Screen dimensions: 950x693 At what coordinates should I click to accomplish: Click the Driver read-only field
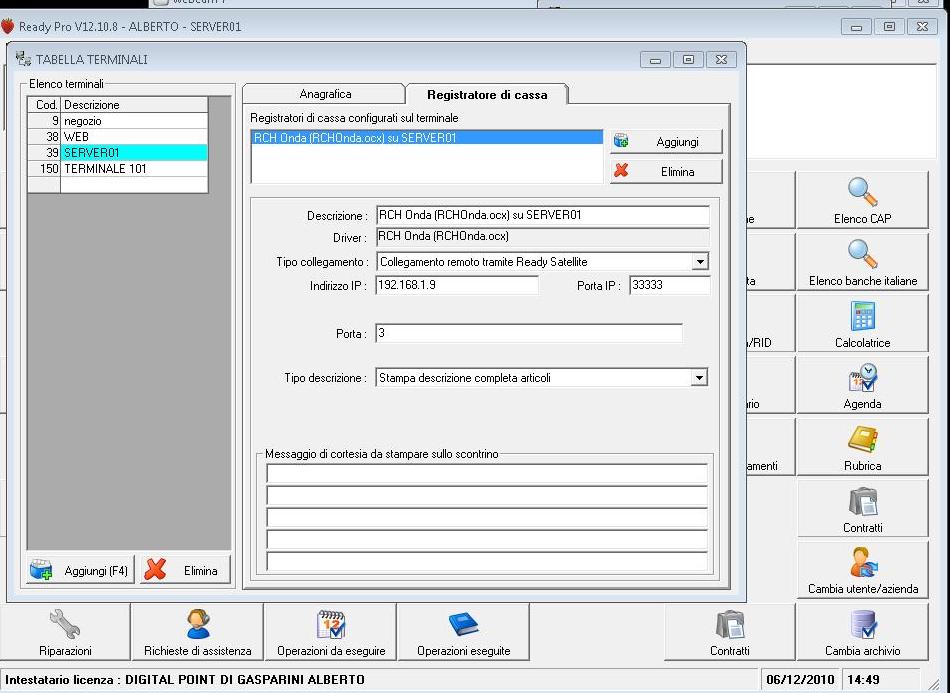coord(542,236)
